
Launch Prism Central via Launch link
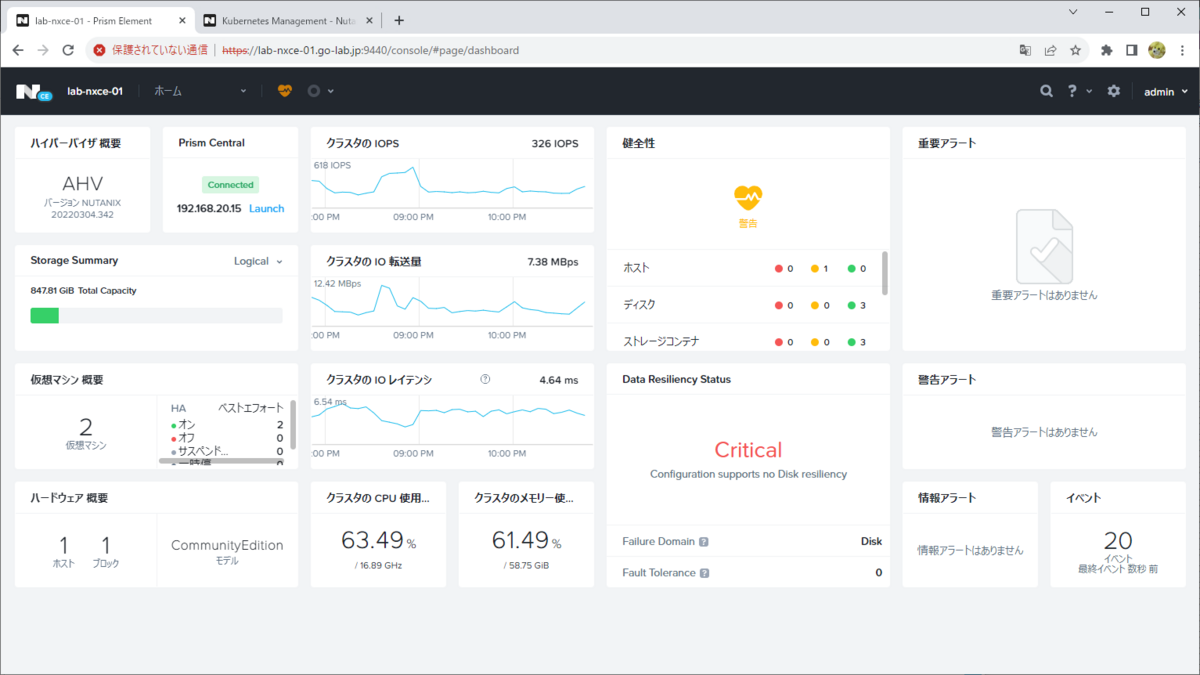[x=266, y=209]
